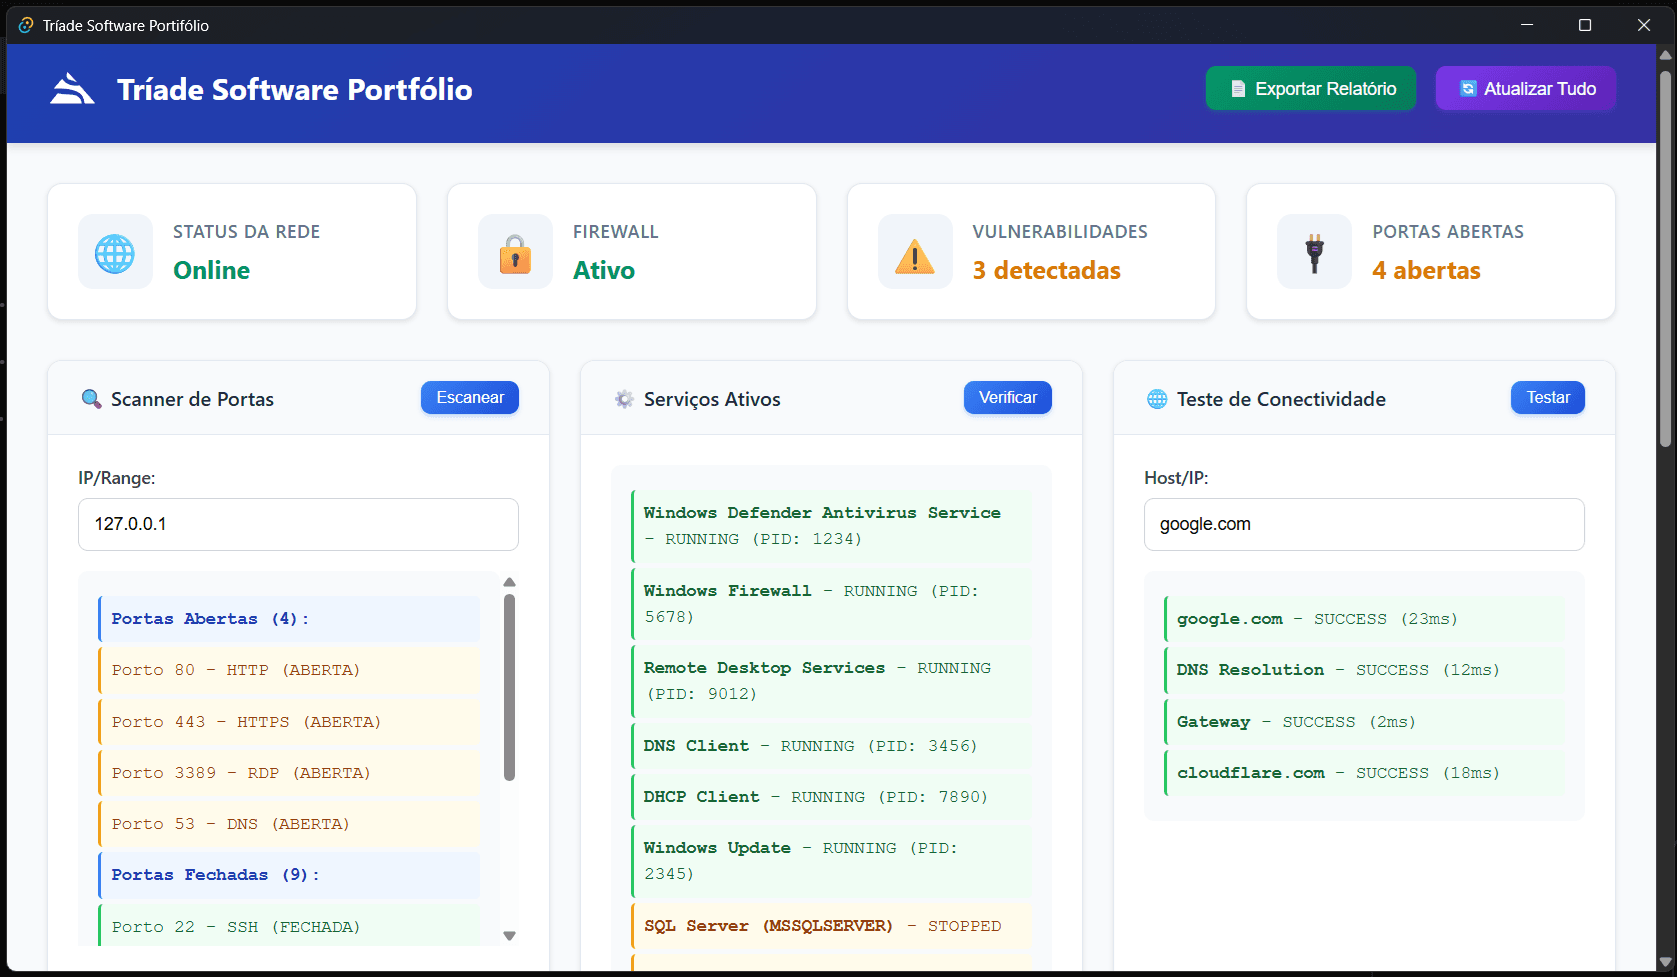Click the port list scrollbar thumb
Screen dimensions: 1677x977
pyautogui.click(x=509, y=687)
